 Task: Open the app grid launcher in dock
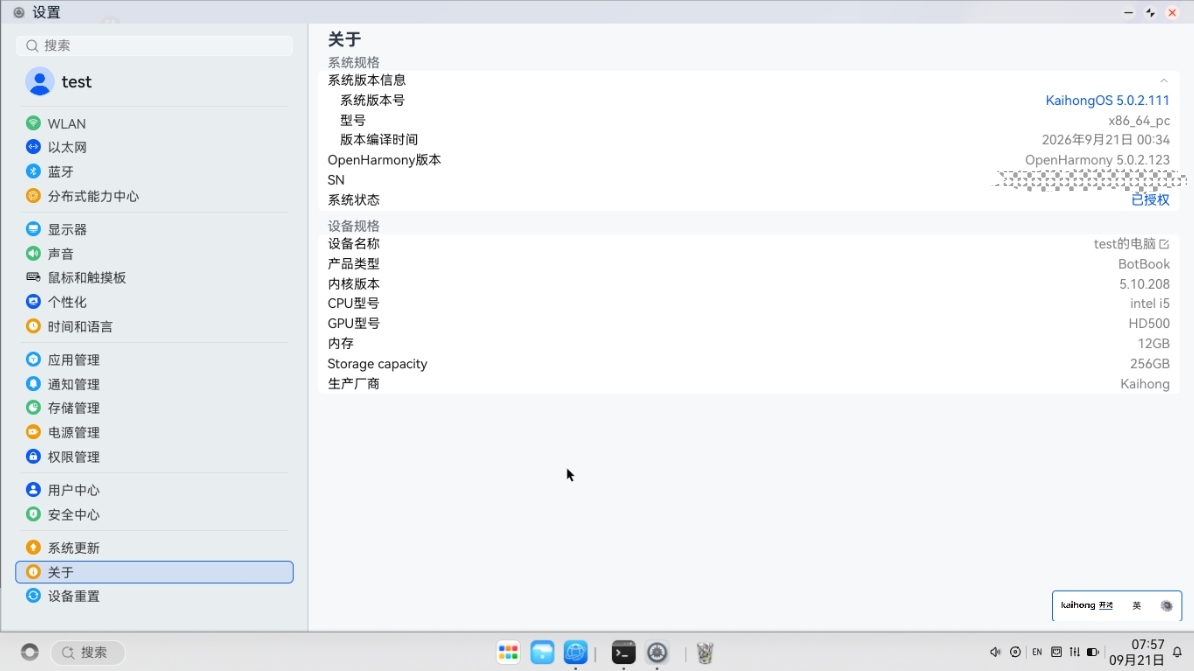(x=508, y=653)
